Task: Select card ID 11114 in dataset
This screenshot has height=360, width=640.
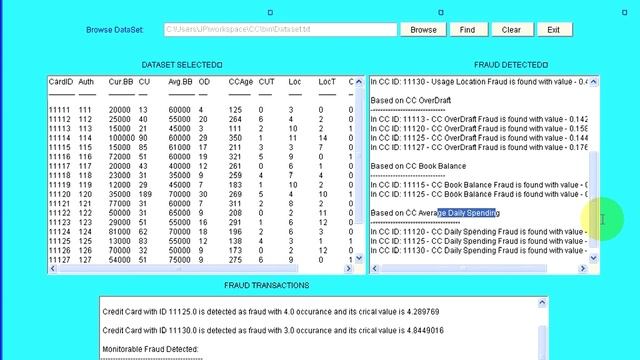Action: coord(60,138)
